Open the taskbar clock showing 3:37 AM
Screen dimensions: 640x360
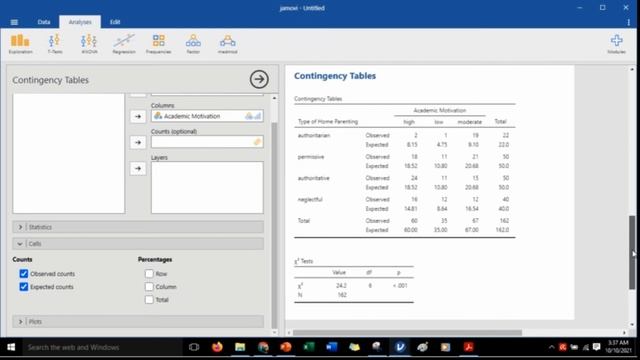[x=618, y=347]
